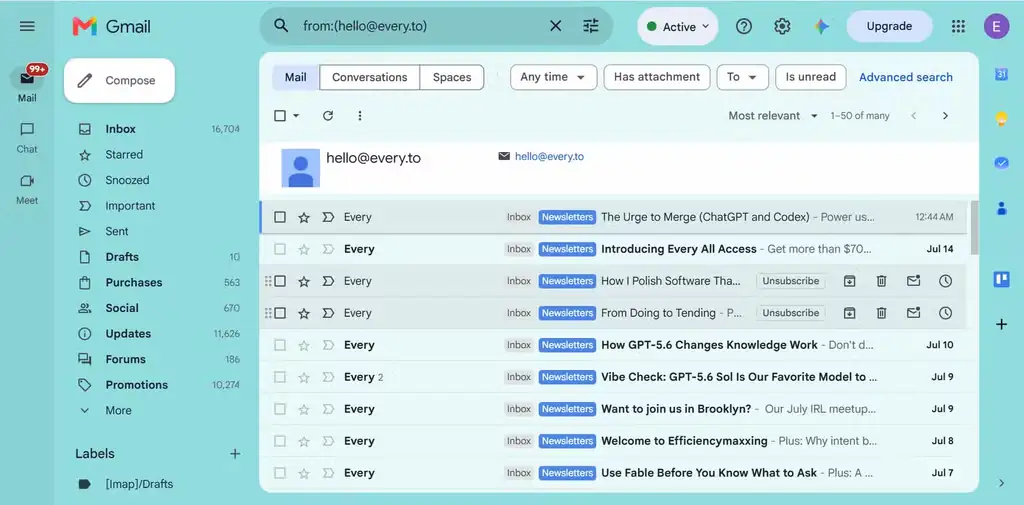Select the Mail tab

click(295, 77)
